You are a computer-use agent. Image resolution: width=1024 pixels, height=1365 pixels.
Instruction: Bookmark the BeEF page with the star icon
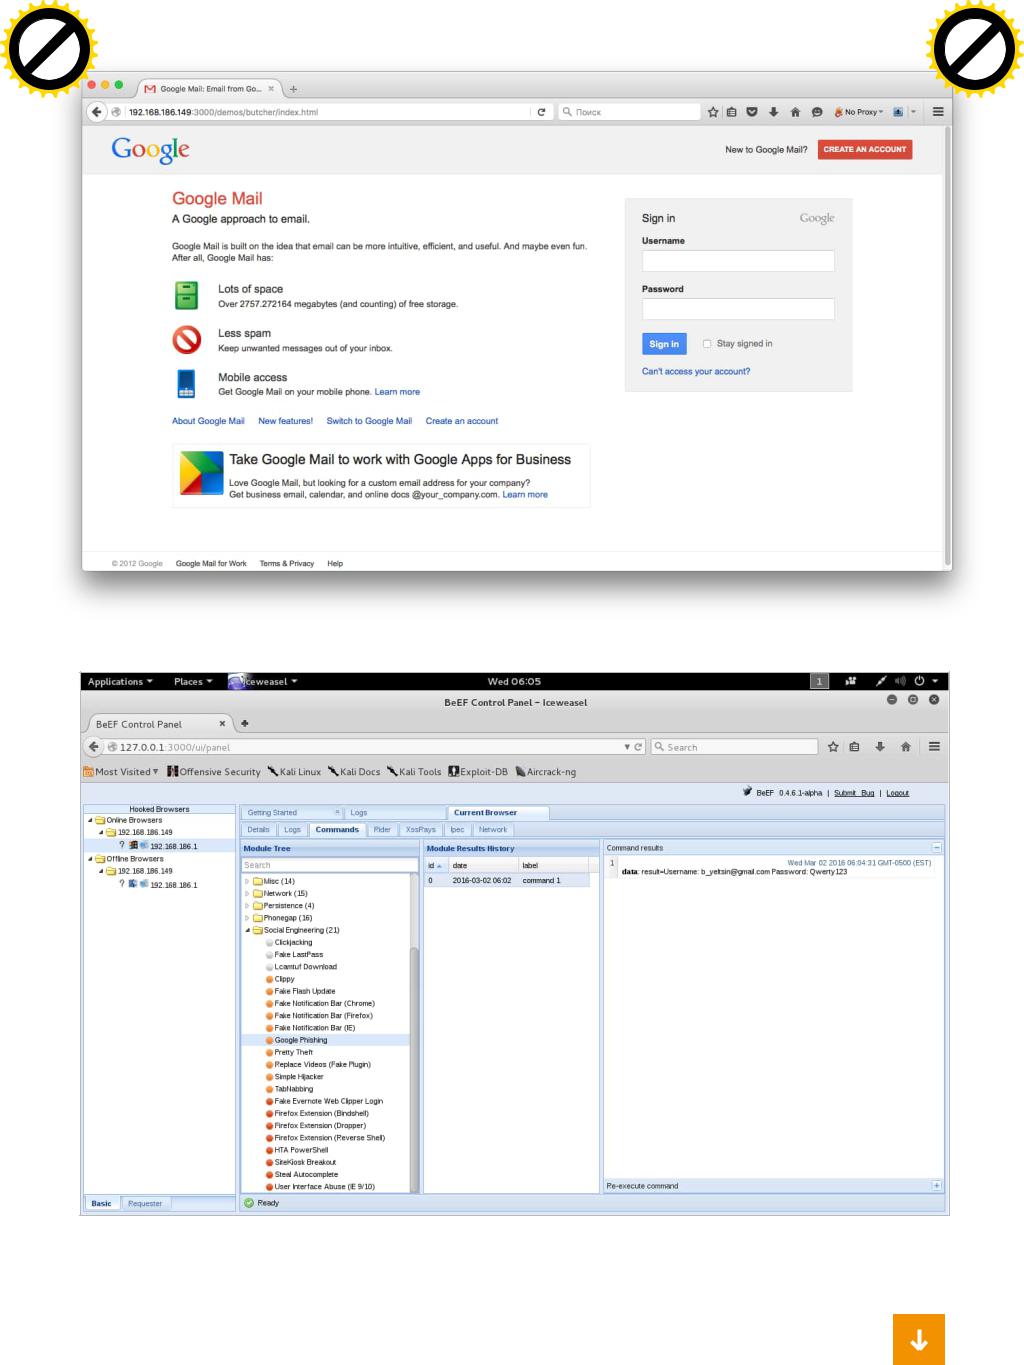[x=833, y=746]
